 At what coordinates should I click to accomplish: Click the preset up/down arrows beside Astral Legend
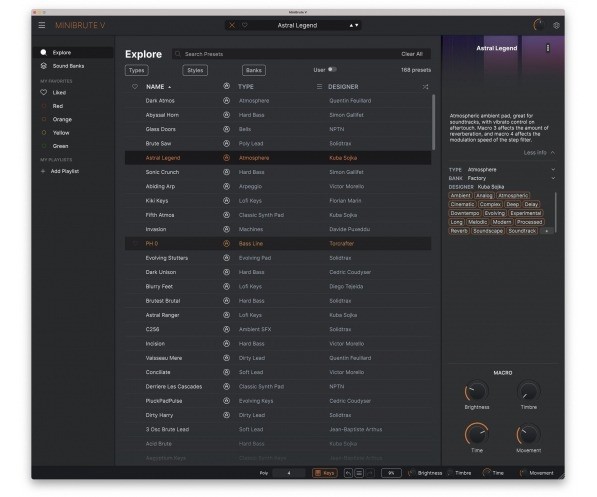click(x=354, y=26)
